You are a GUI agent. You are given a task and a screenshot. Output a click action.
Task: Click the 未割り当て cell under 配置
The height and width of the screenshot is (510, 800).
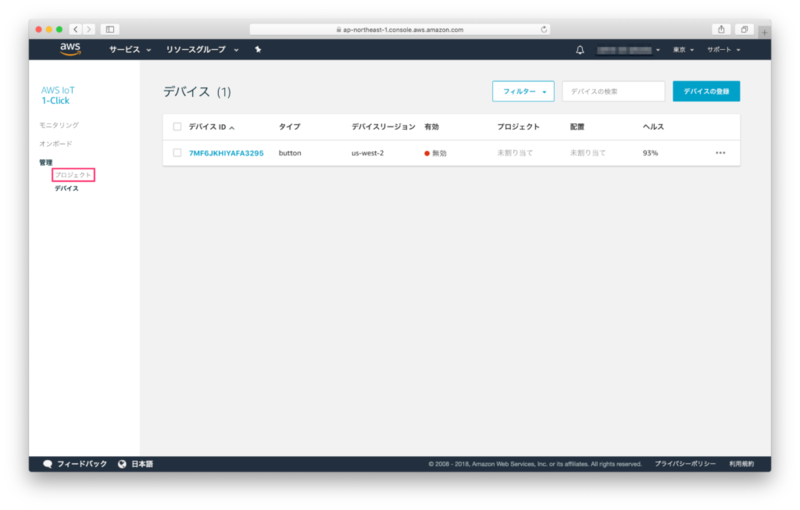(x=588, y=153)
